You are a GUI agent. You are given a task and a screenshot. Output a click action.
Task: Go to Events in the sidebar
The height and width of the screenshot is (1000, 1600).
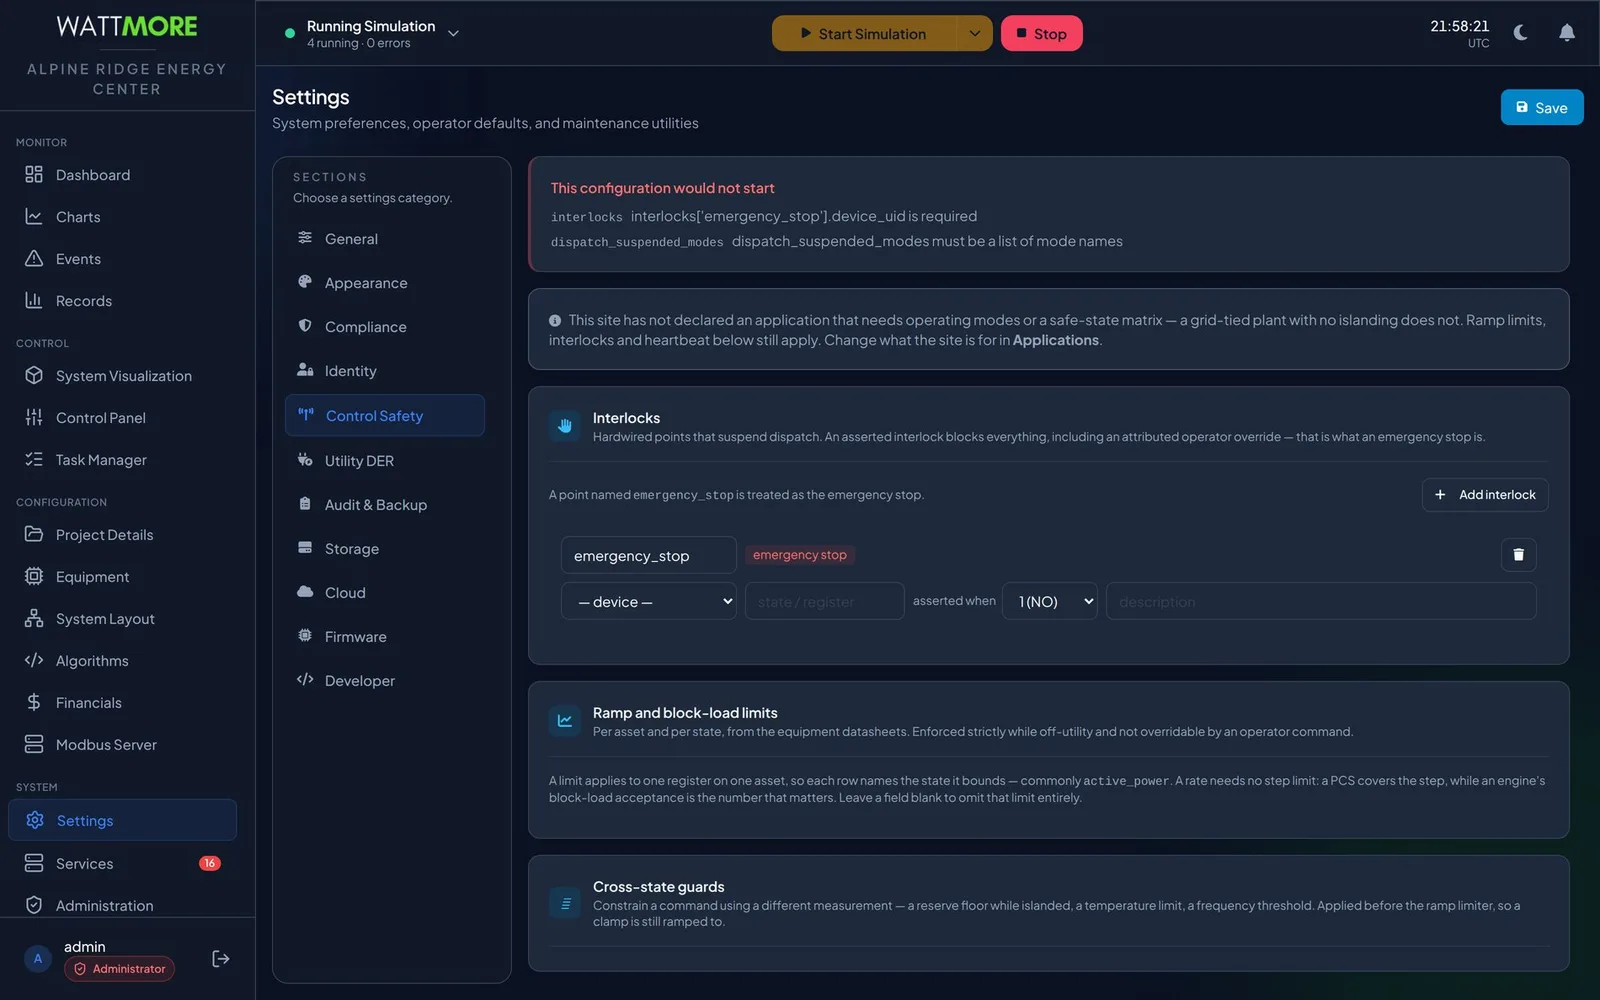[x=122, y=259]
